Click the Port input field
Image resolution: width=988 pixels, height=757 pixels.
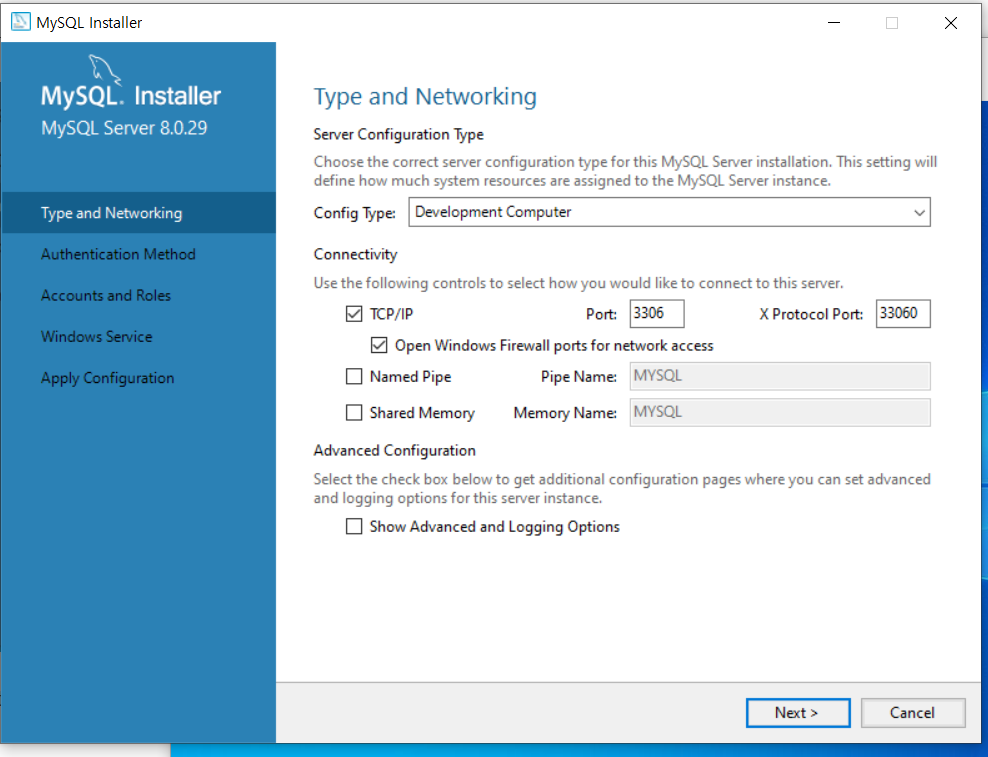pyautogui.click(x=657, y=314)
